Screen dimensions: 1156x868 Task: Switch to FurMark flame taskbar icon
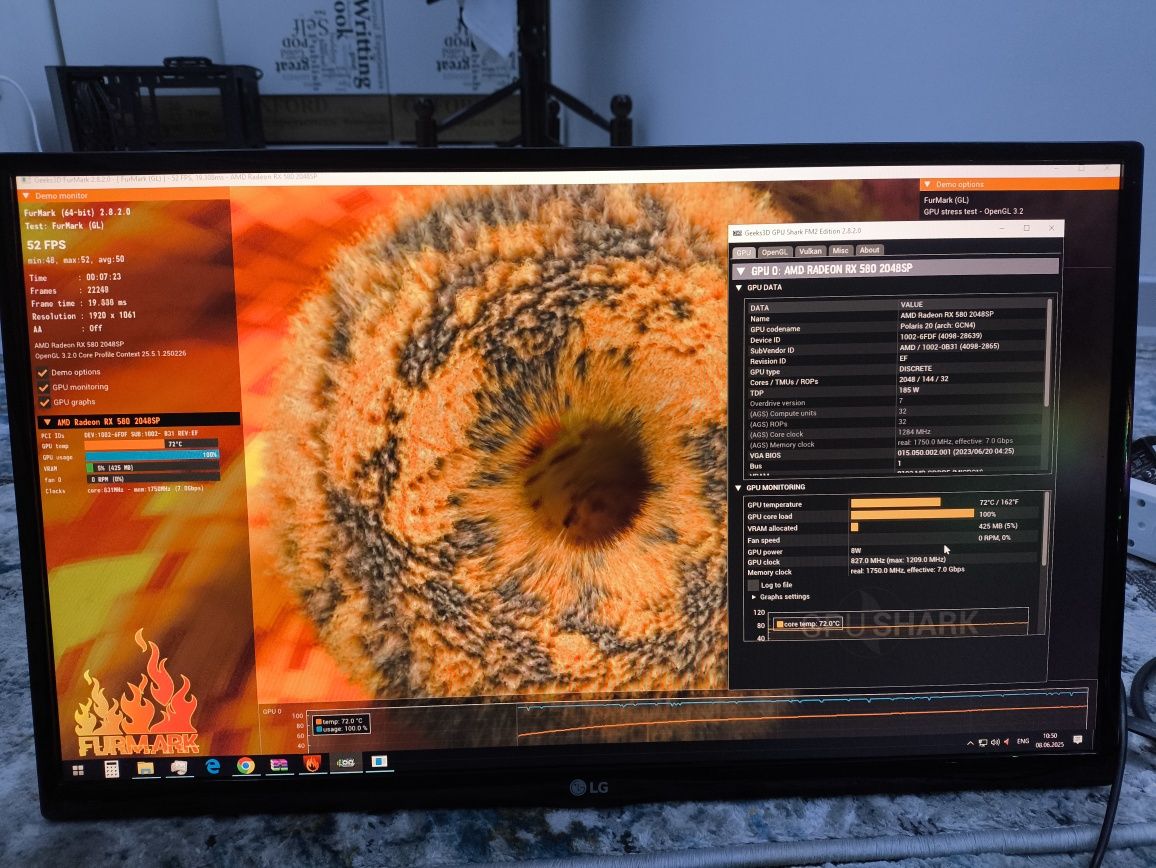point(312,764)
